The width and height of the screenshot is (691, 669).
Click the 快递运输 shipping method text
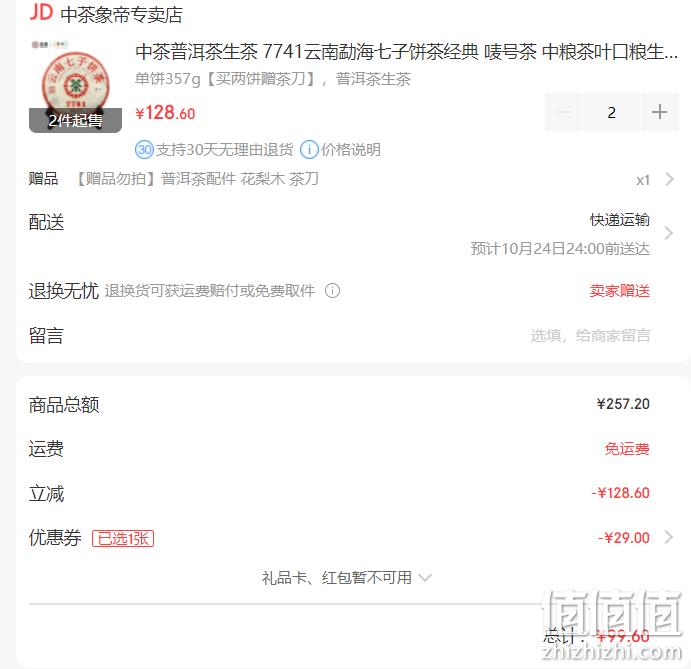point(620,219)
